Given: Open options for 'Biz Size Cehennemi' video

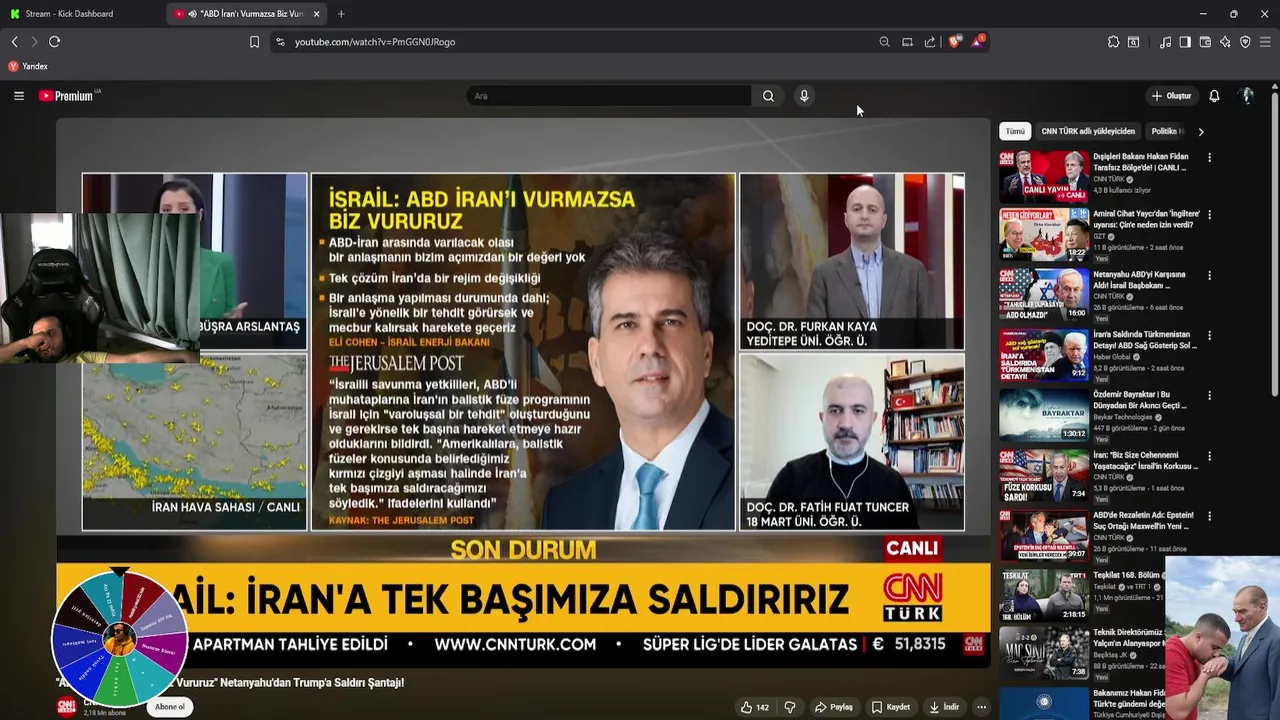Looking at the screenshot, I should coord(1209,456).
